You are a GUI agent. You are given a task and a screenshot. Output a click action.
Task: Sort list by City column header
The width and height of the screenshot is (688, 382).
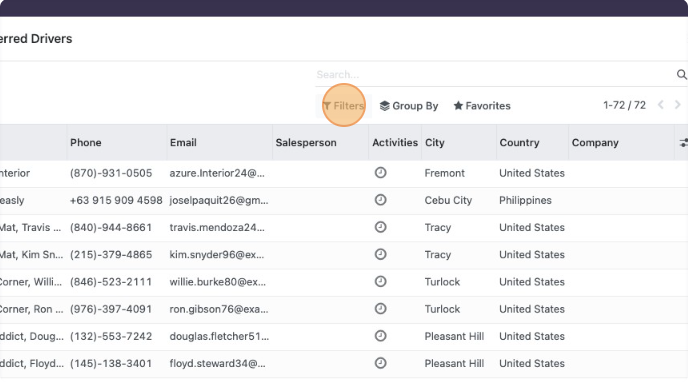point(435,143)
